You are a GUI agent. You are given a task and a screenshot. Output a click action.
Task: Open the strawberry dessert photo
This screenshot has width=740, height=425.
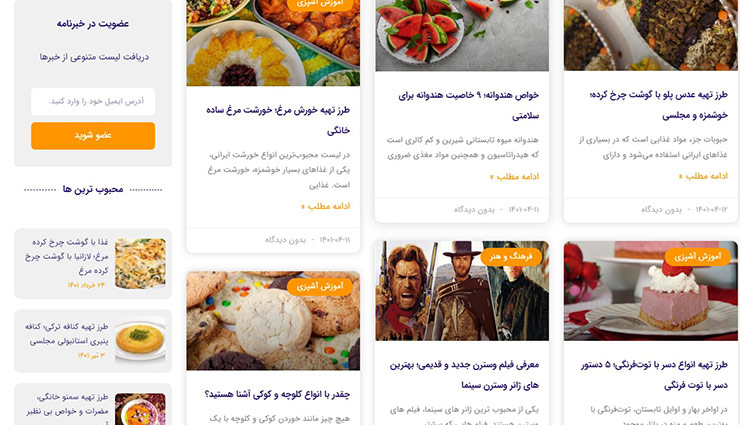click(x=651, y=291)
